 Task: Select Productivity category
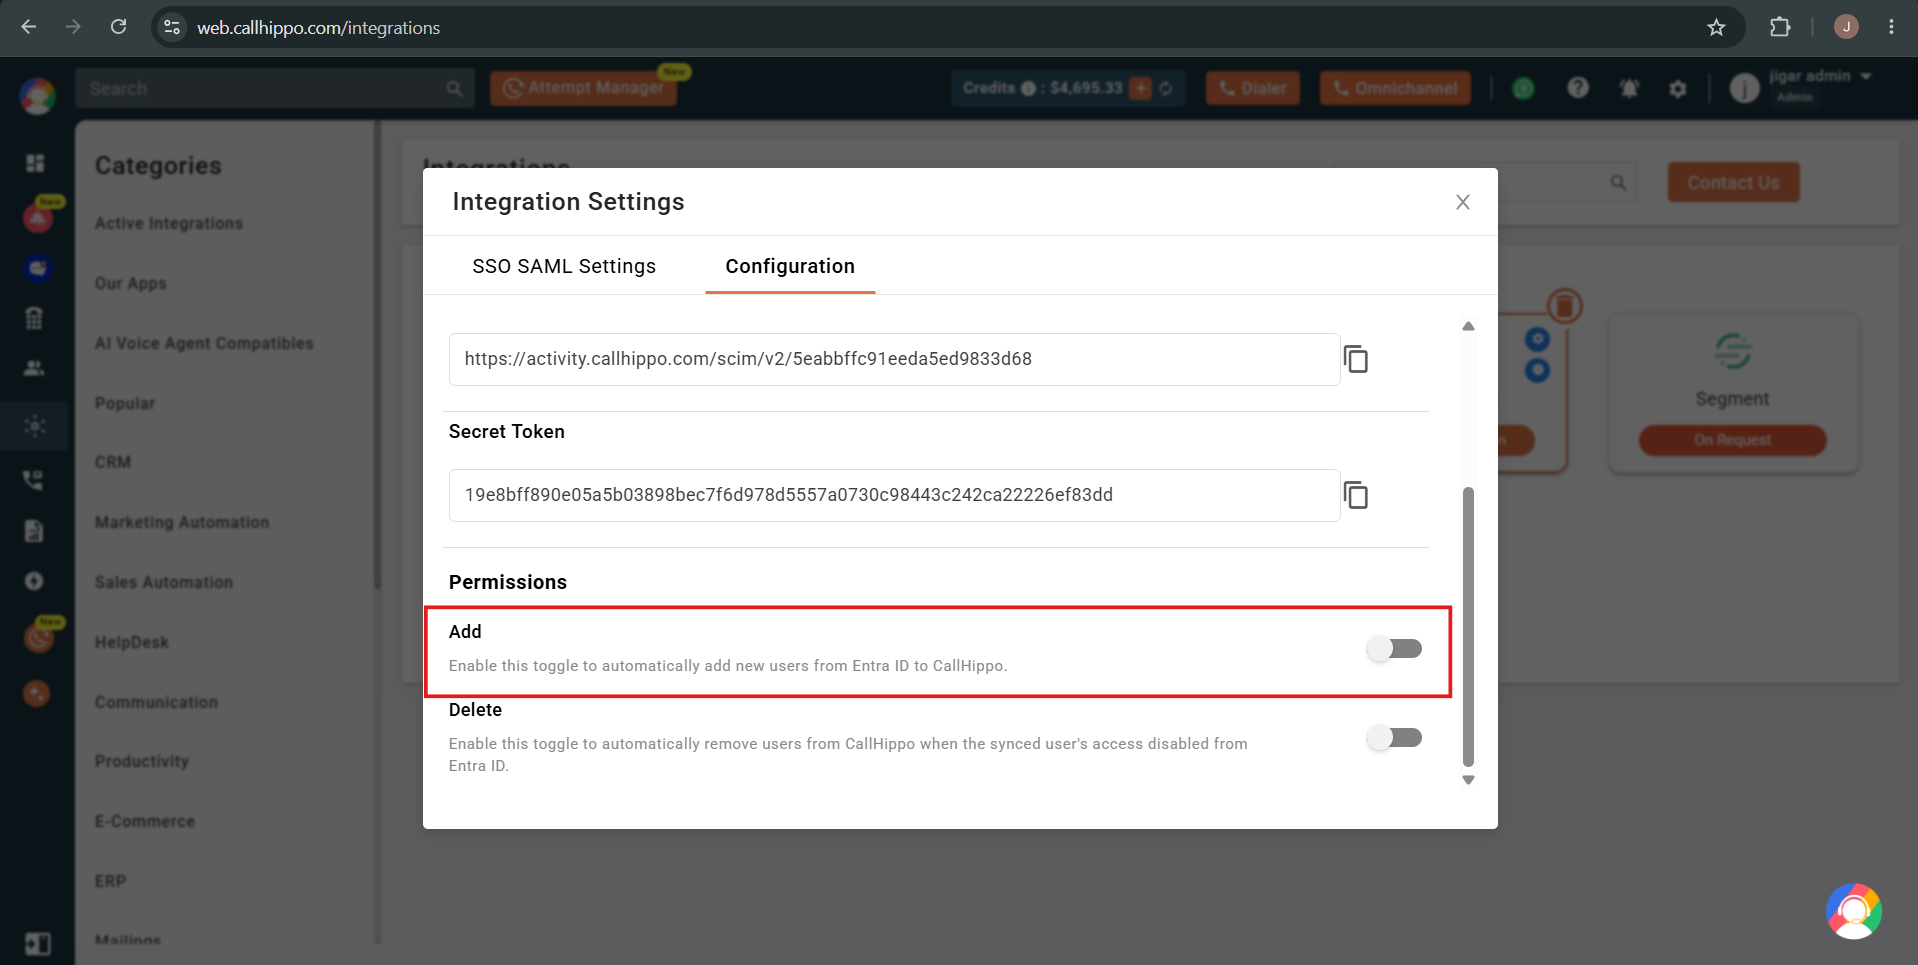pyautogui.click(x=141, y=761)
